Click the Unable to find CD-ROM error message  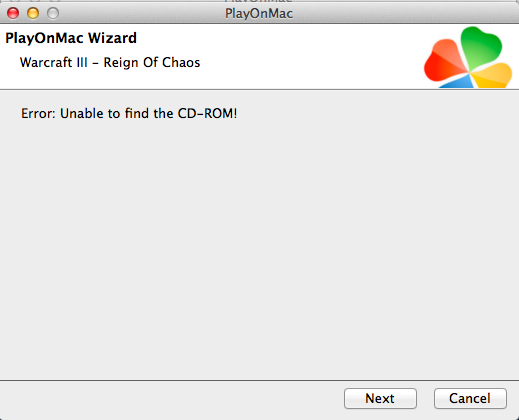click(x=129, y=114)
